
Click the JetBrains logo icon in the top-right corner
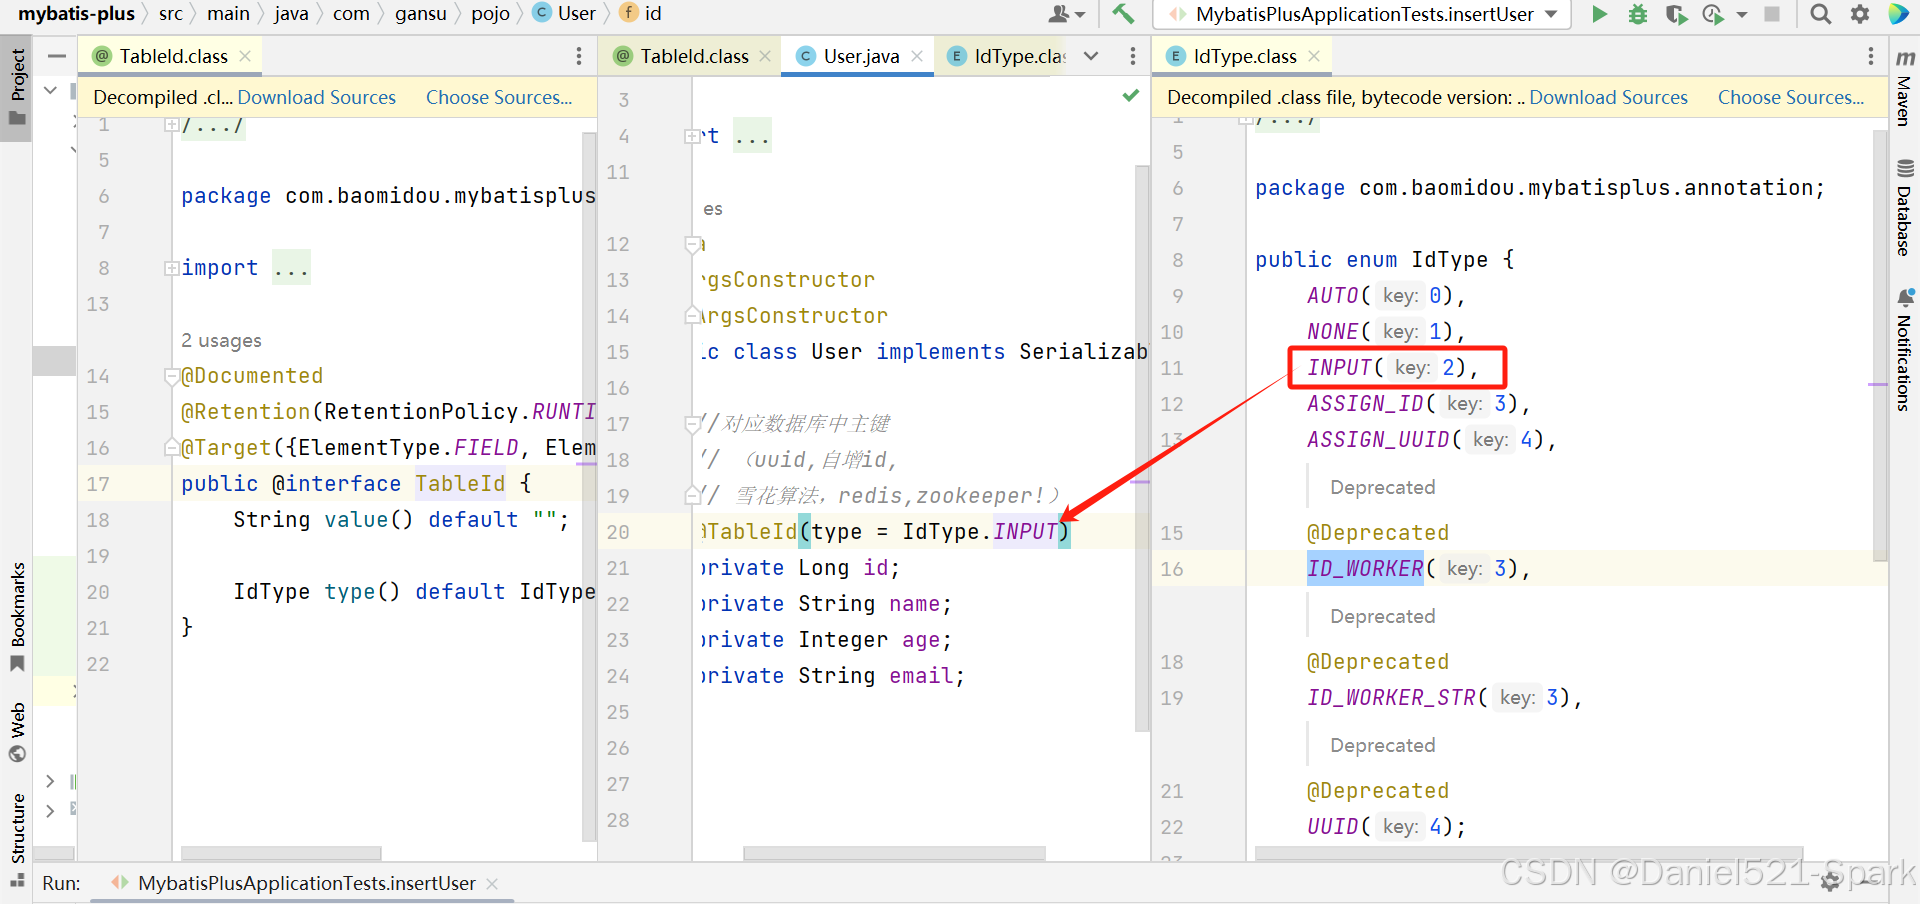pos(1898,14)
